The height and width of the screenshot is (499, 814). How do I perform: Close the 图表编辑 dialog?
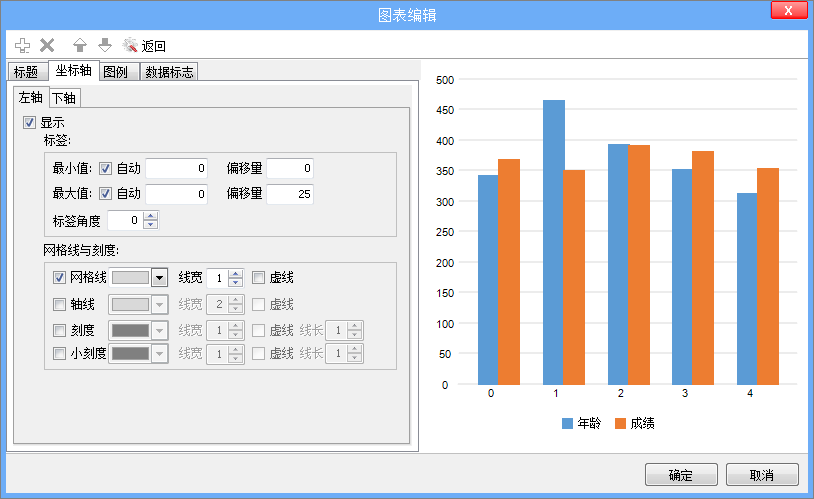(789, 10)
